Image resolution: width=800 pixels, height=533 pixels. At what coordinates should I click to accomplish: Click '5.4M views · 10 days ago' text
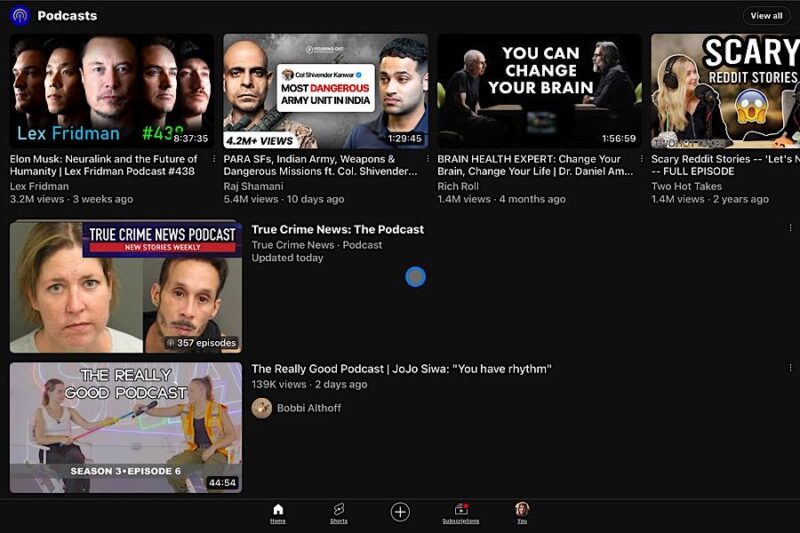pyautogui.click(x=284, y=199)
